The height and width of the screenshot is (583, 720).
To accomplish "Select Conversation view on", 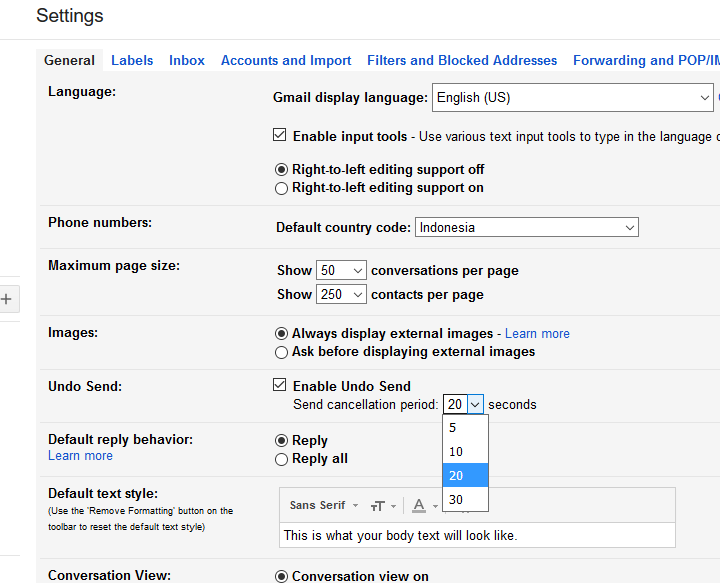I will (x=281, y=576).
